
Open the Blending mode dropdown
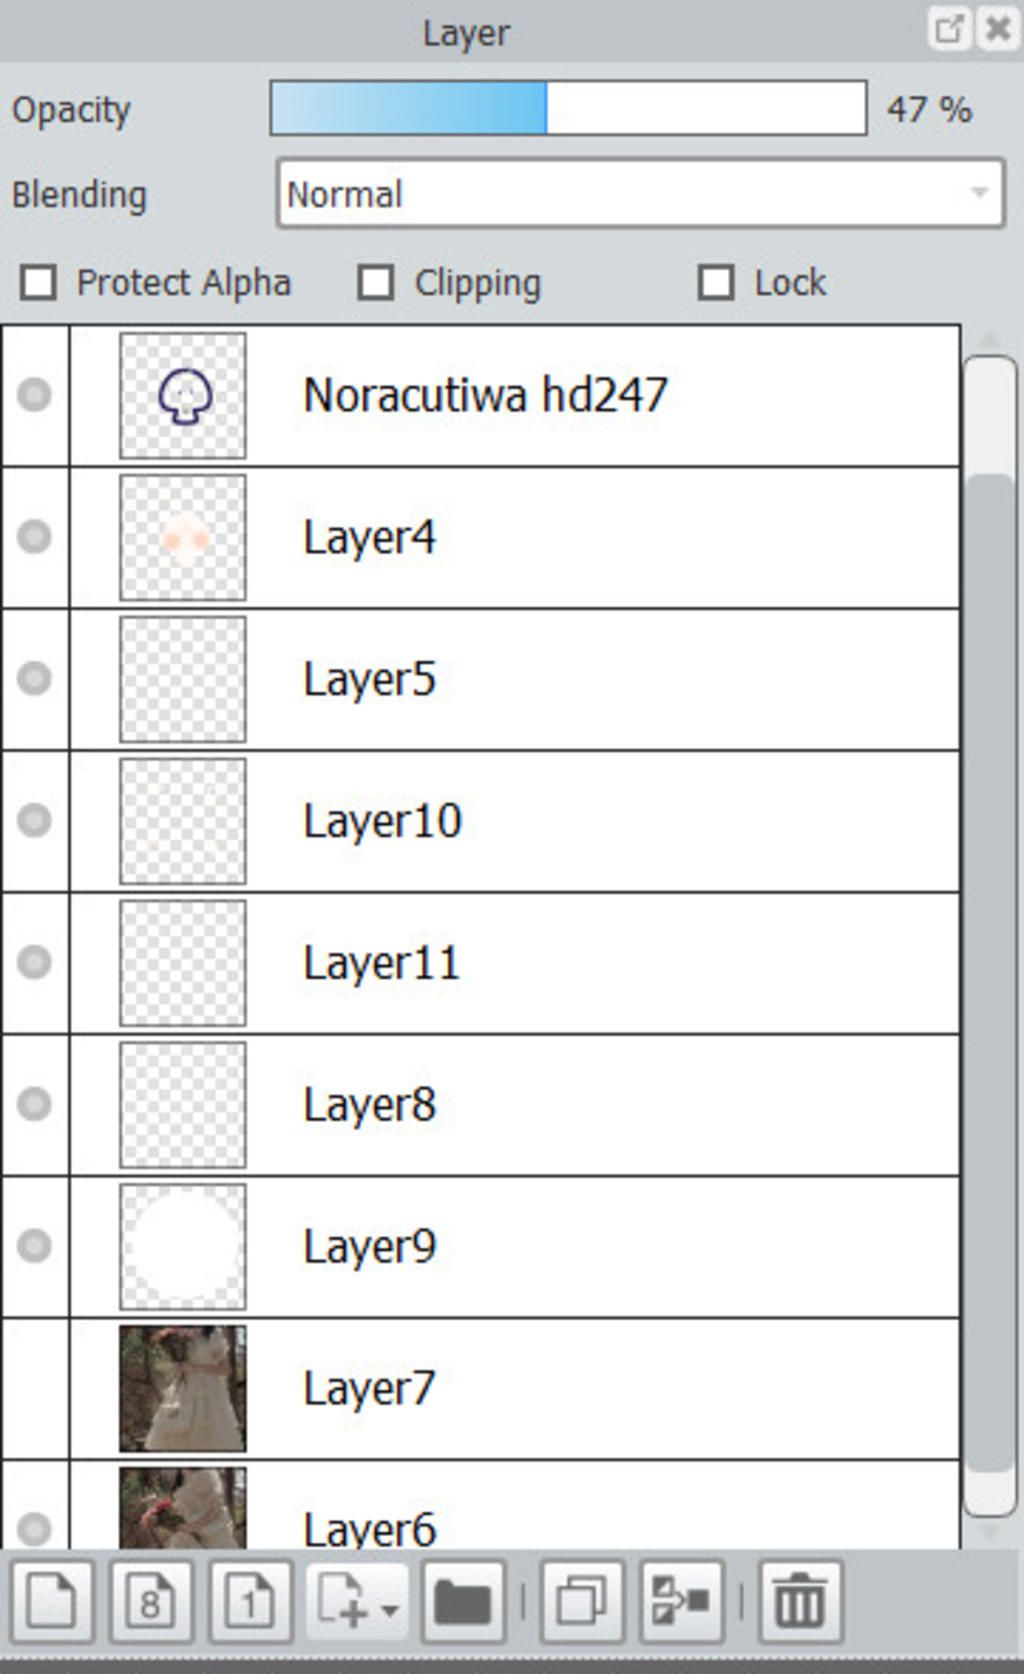point(640,194)
